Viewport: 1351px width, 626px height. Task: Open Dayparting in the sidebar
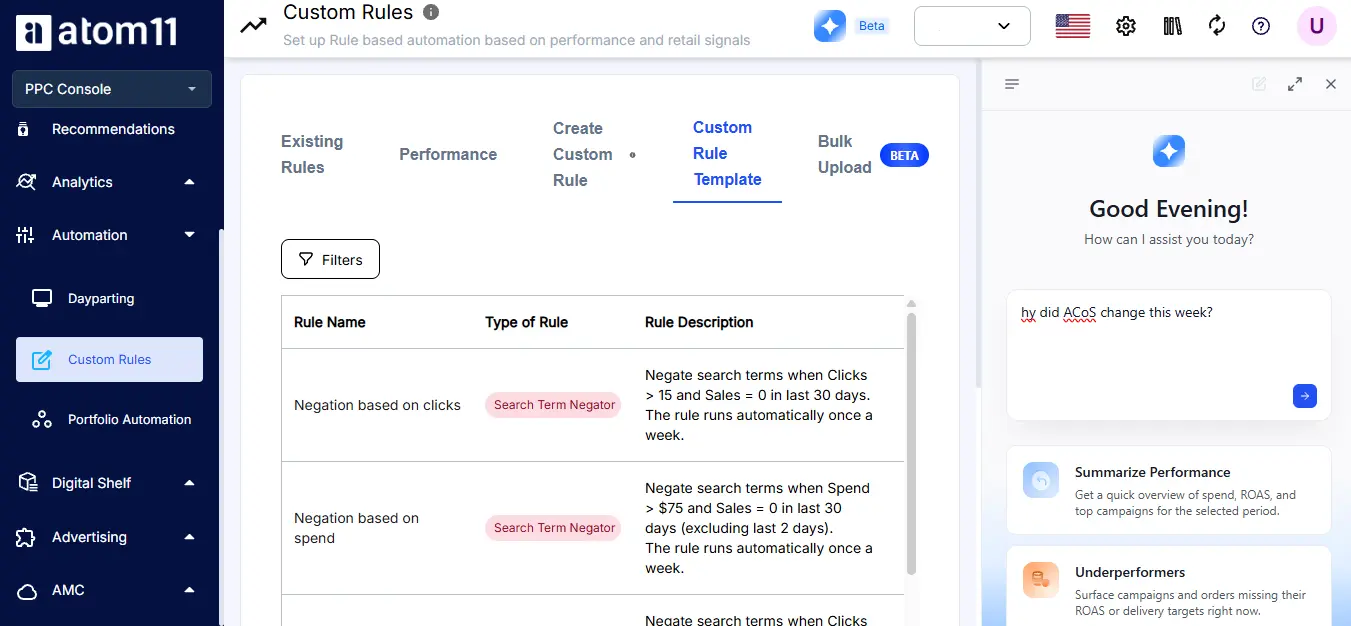pos(101,298)
